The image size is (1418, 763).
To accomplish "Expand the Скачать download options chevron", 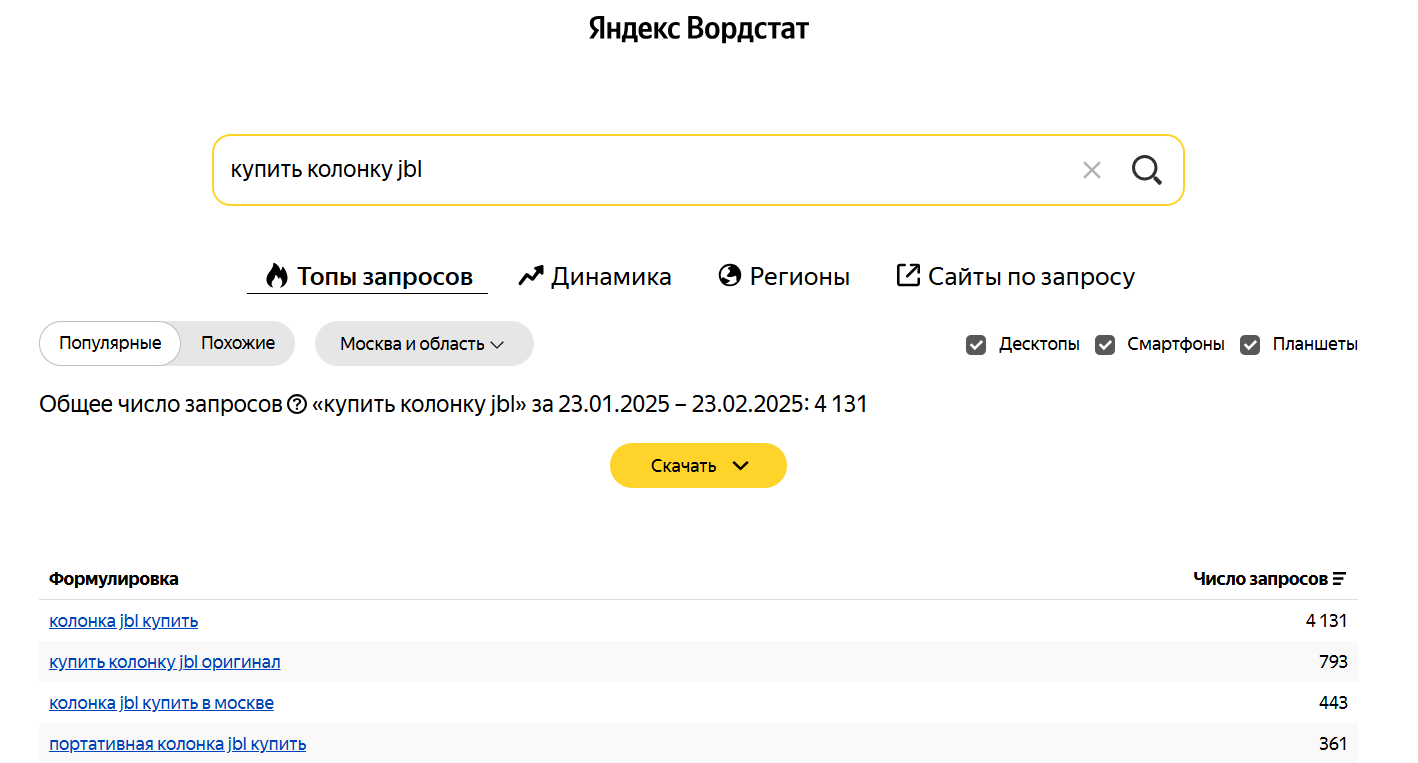I will [740, 465].
